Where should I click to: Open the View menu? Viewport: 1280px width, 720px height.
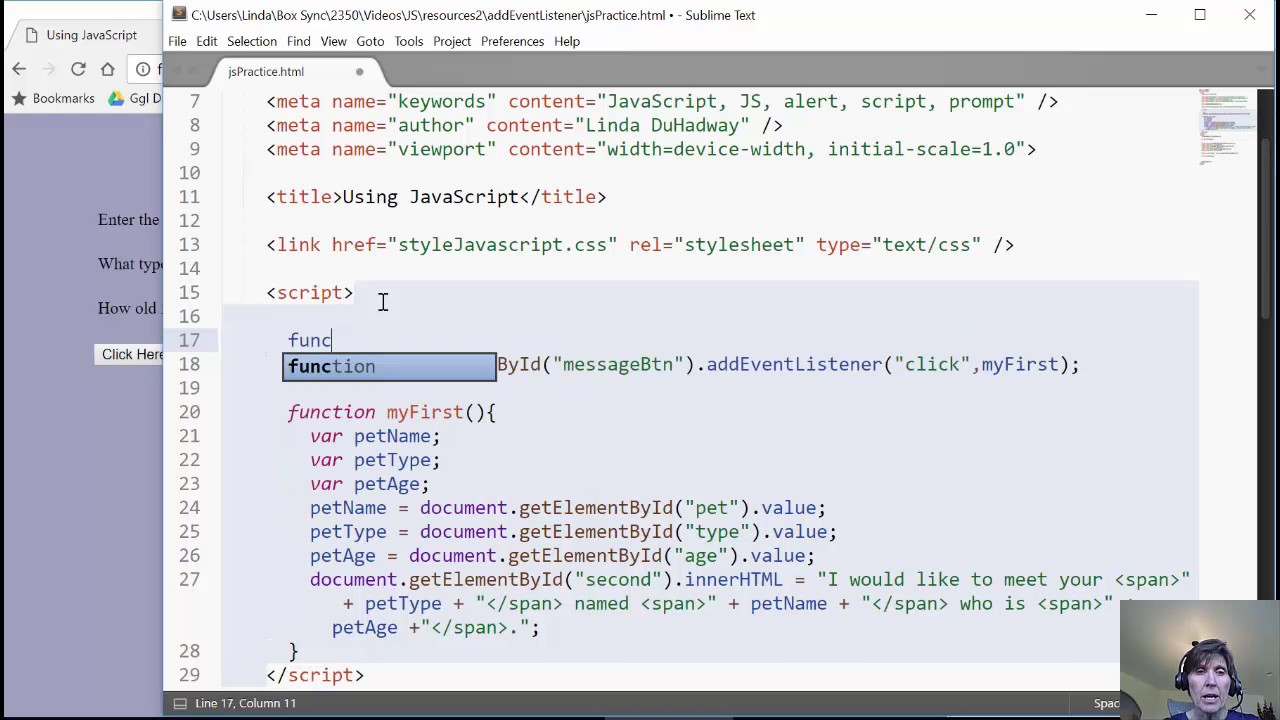333,41
